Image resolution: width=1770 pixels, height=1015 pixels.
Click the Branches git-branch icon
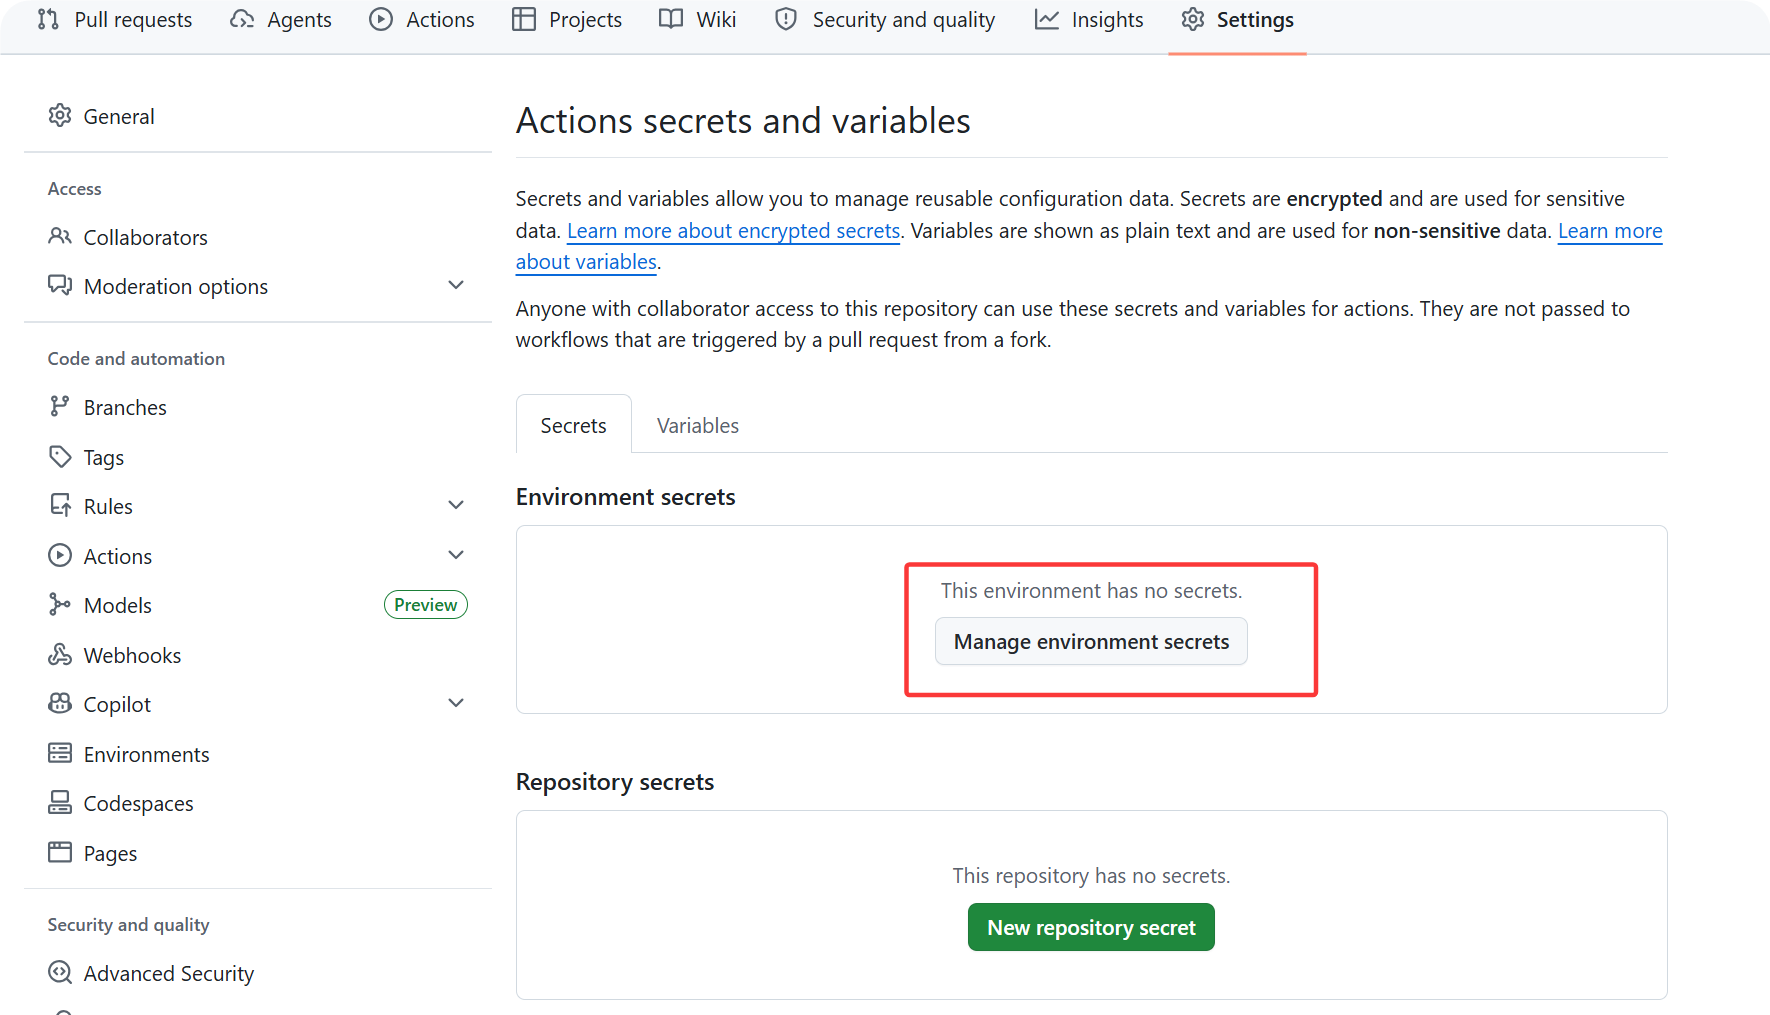(x=60, y=407)
